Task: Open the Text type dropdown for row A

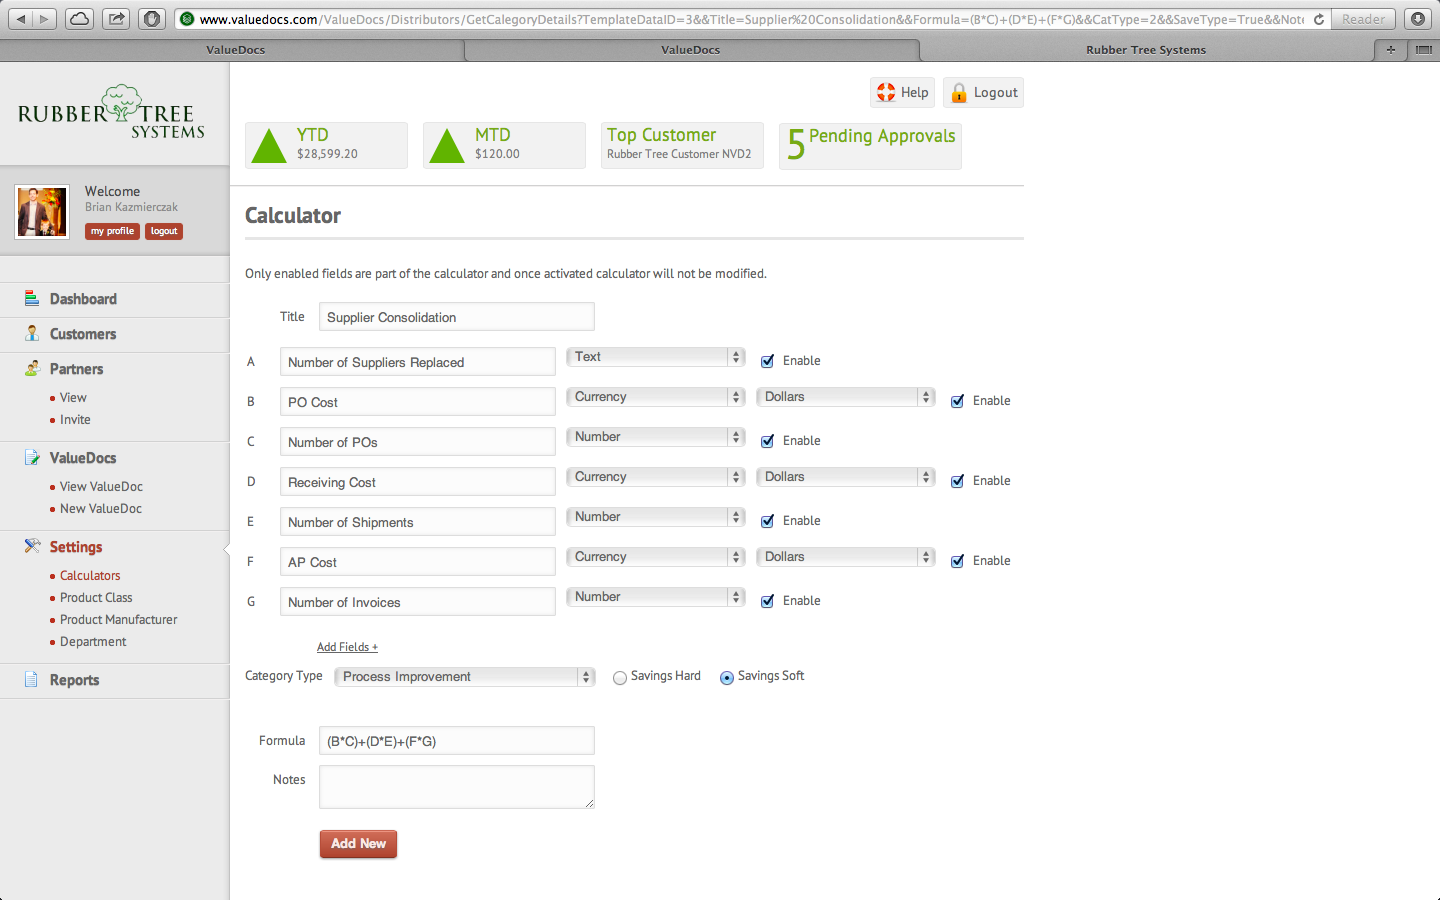Action: [655, 357]
